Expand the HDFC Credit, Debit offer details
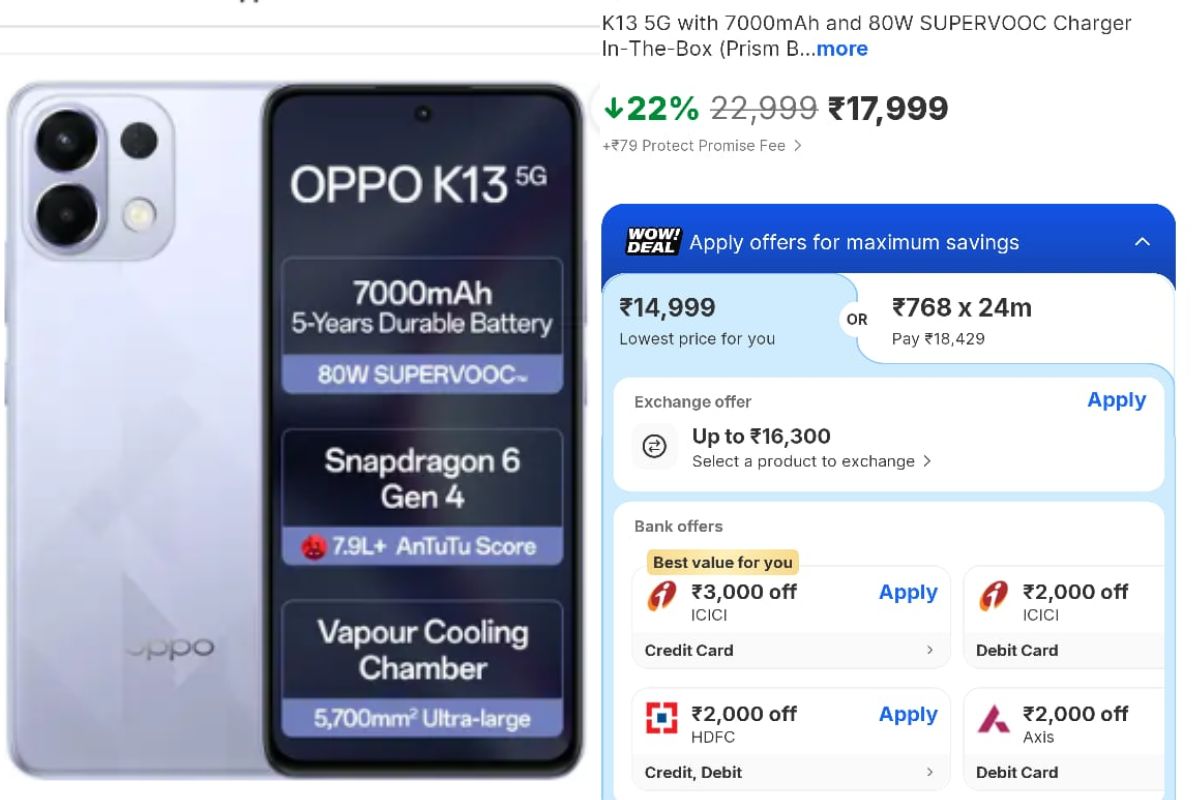This screenshot has width=1200, height=800. 928,772
